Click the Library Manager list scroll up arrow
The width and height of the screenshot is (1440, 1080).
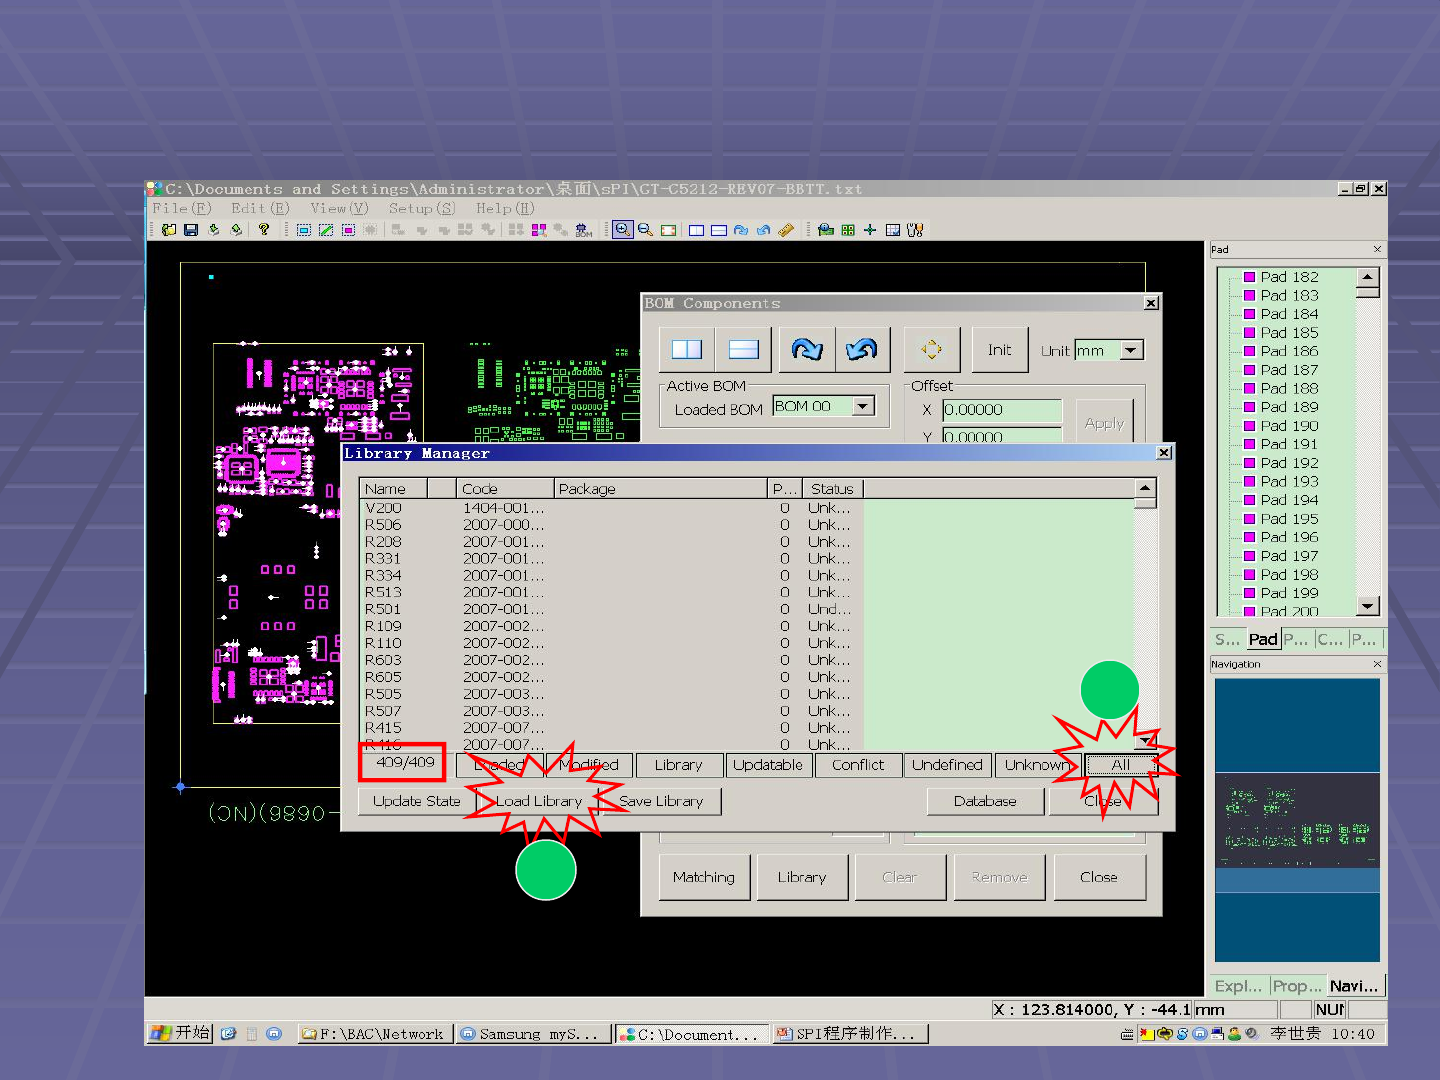coord(1146,489)
